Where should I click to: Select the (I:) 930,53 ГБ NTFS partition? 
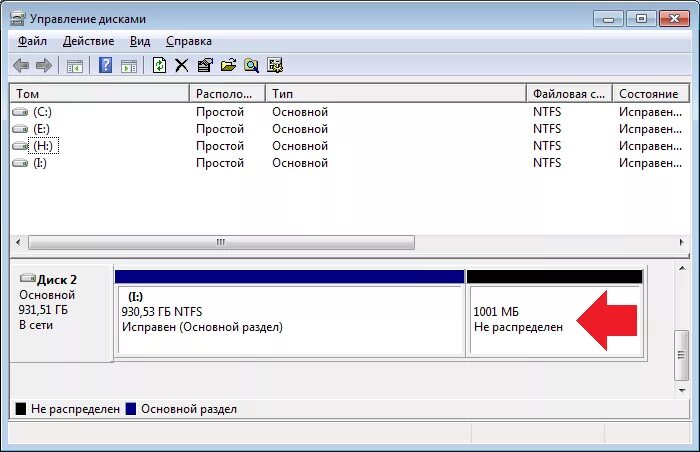290,313
